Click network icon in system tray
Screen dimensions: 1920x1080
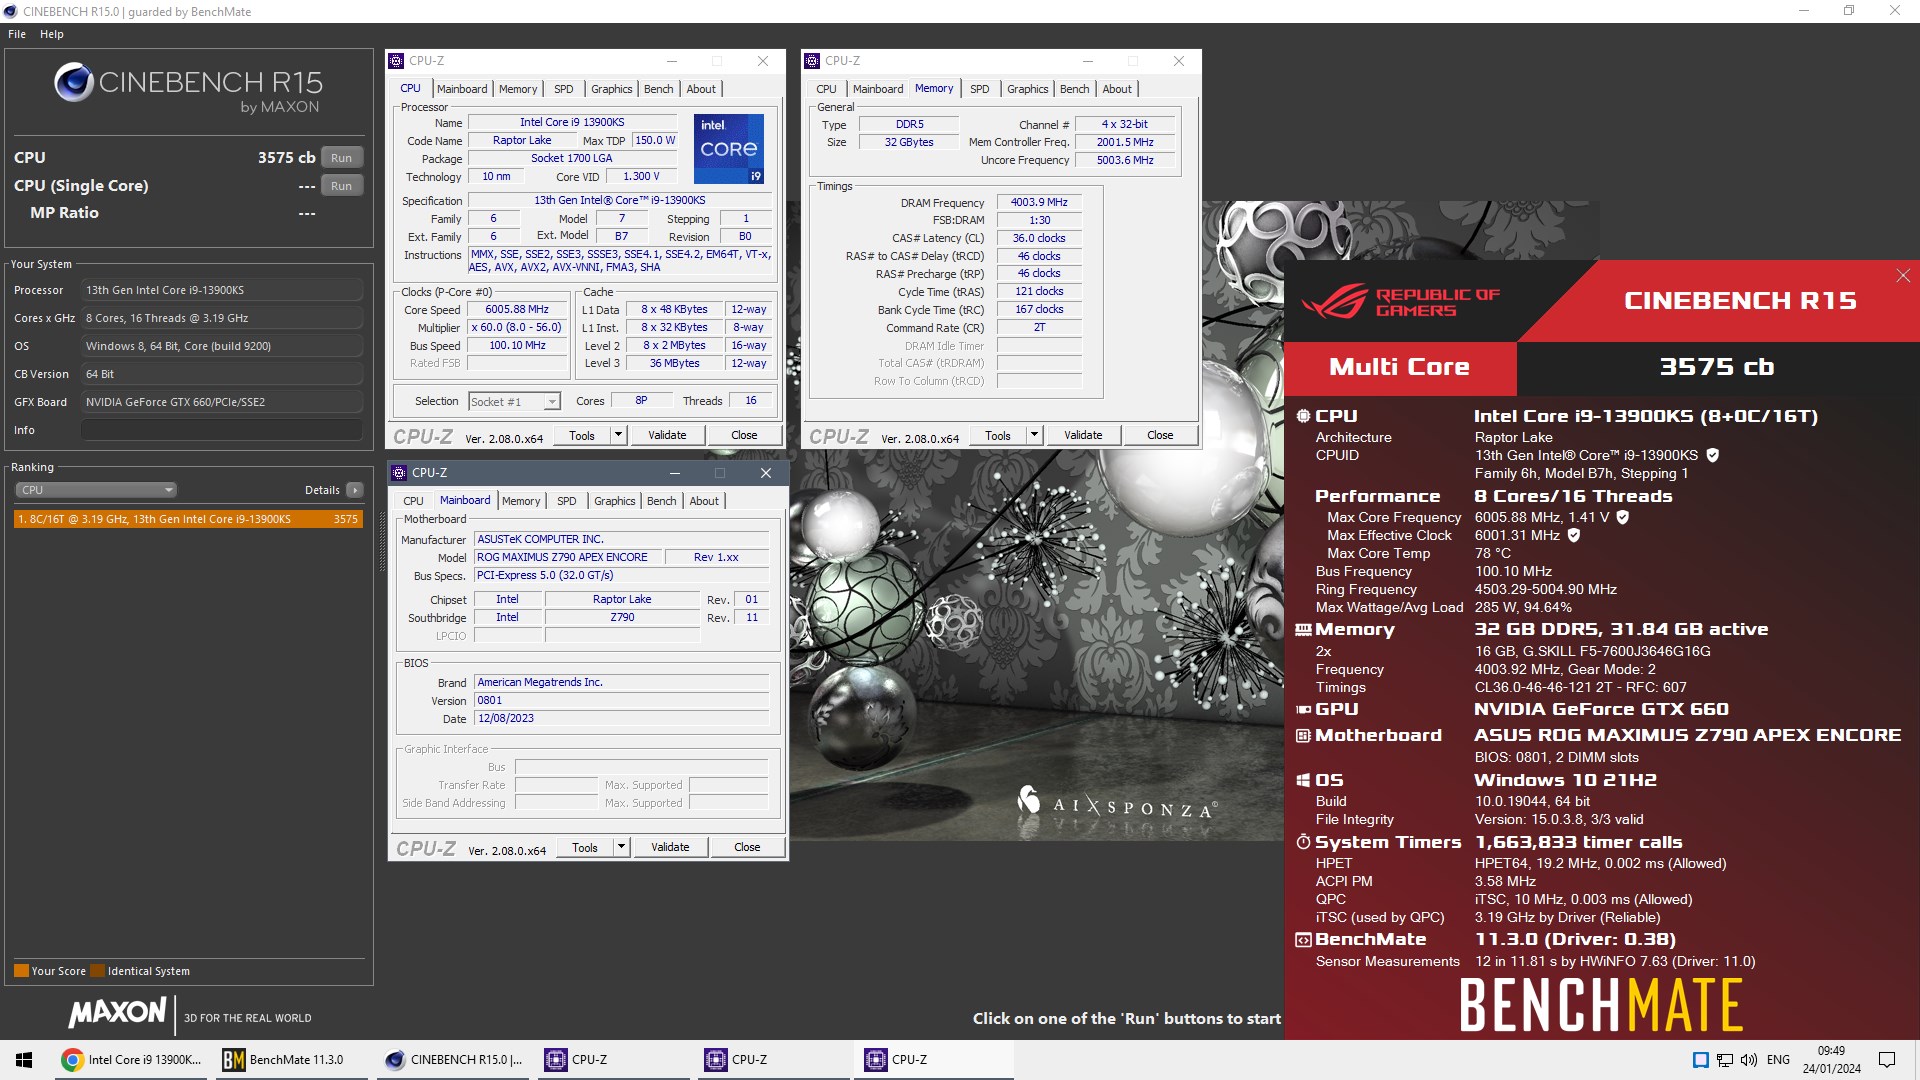1725,1060
